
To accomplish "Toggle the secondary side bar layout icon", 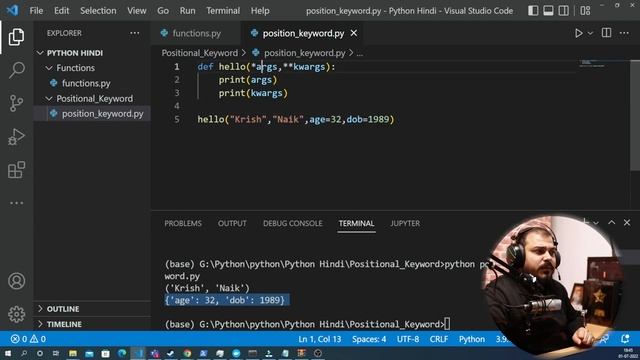I will click(x=564, y=11).
